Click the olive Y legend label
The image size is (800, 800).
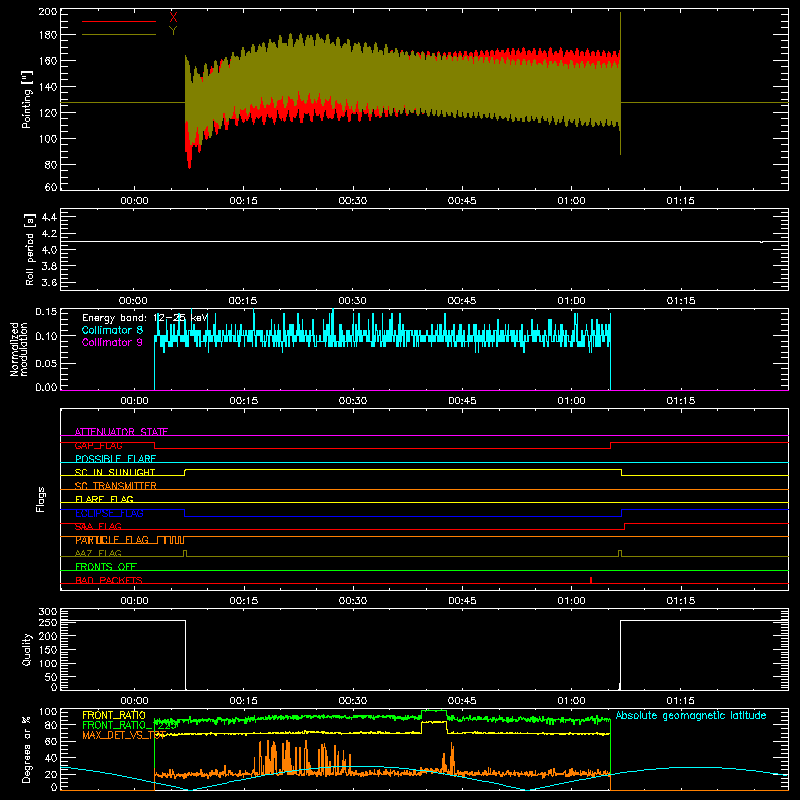(173, 31)
